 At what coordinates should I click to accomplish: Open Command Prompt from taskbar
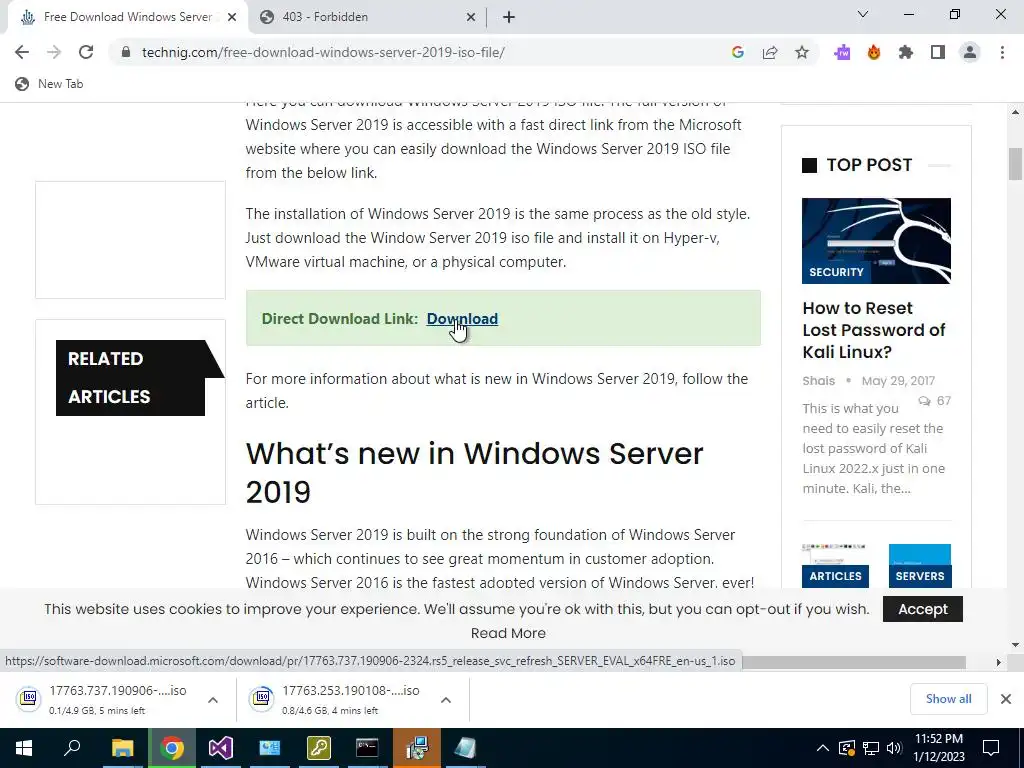368,748
